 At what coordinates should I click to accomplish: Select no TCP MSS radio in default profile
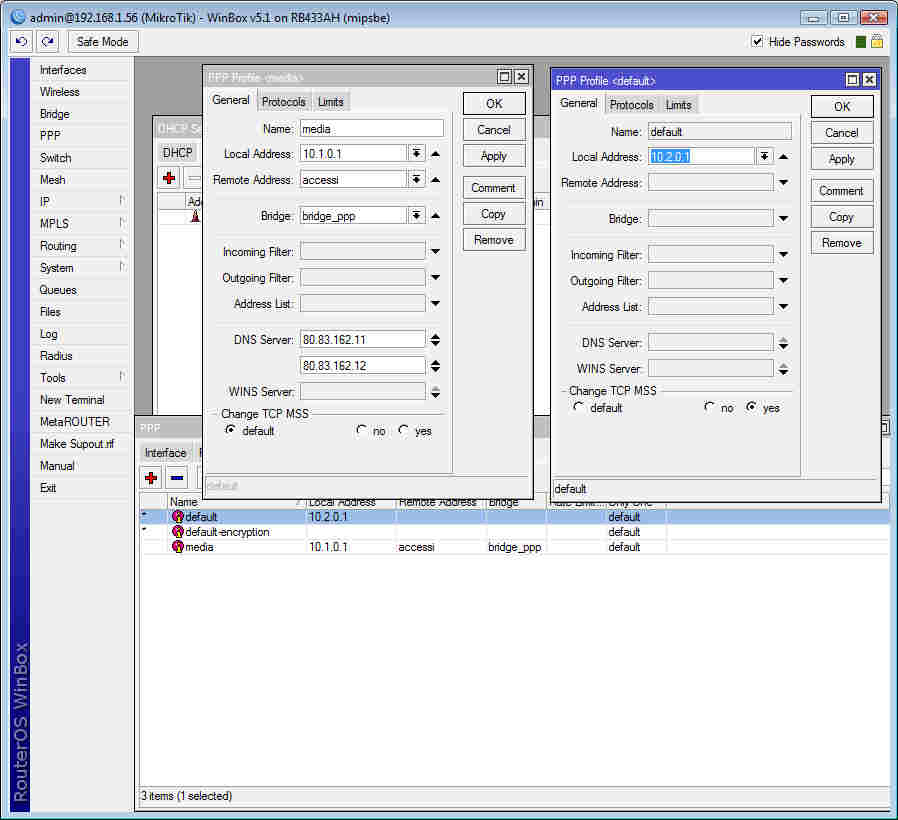(x=709, y=407)
